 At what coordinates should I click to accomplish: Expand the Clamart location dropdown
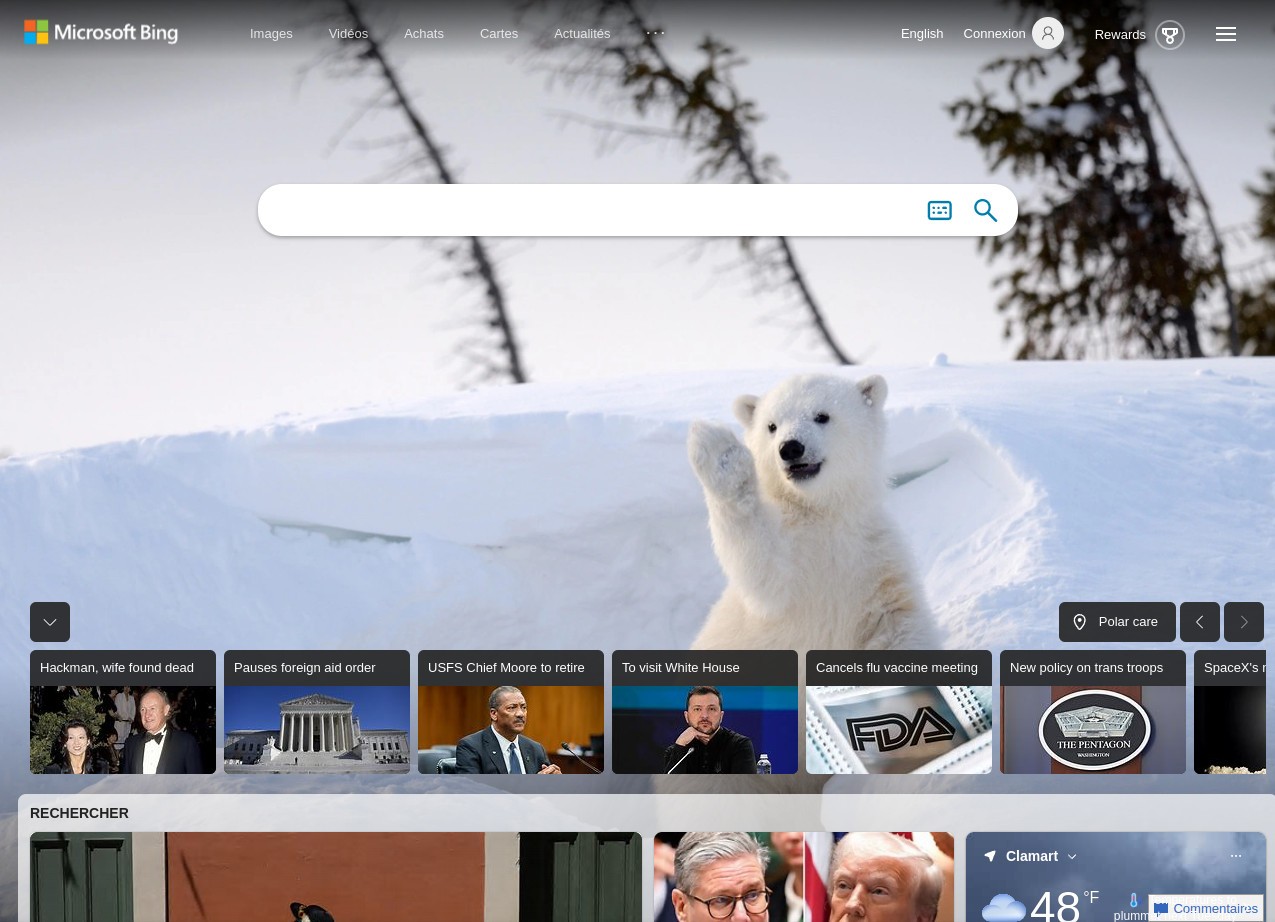1071,856
